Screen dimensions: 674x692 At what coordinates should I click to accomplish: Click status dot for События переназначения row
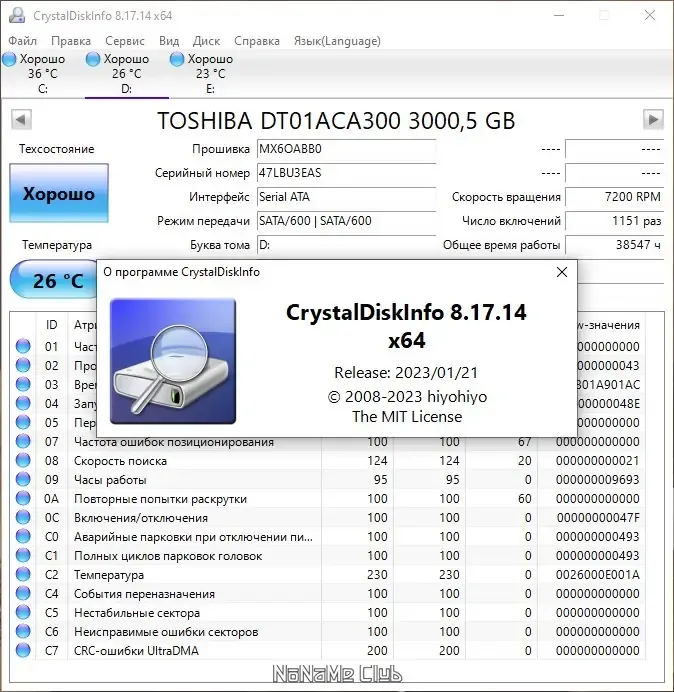tap(23, 594)
